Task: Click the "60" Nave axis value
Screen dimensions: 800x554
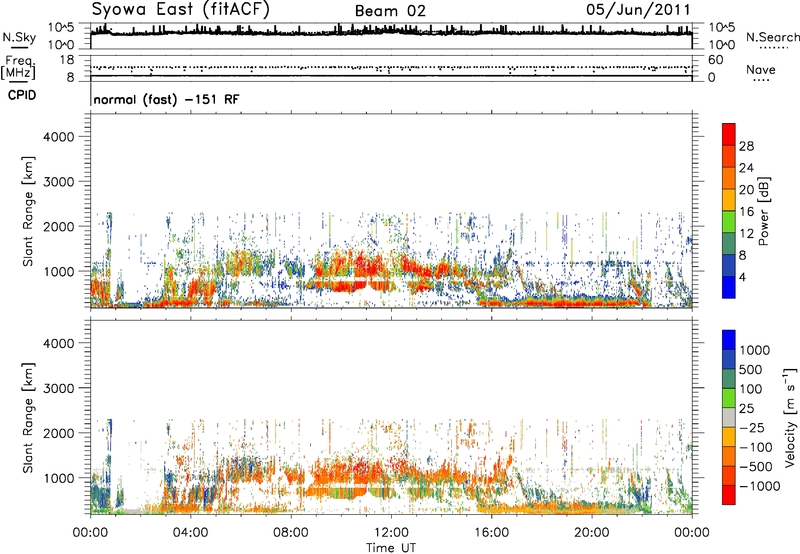Action: pos(715,60)
